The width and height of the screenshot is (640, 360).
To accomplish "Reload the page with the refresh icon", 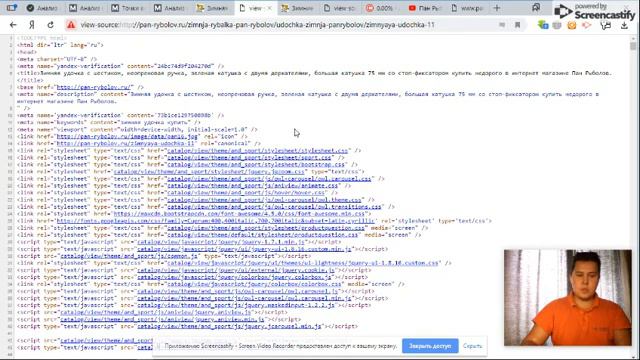I will coord(50,25).
